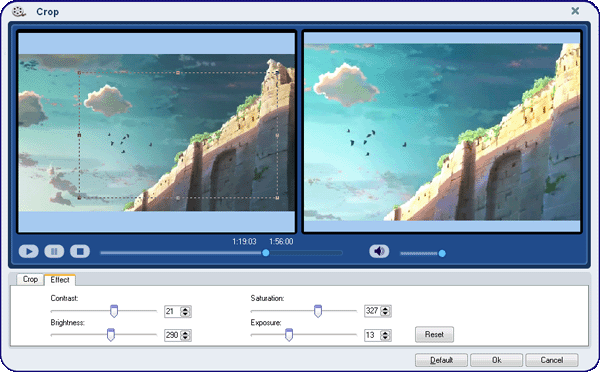The width and height of the screenshot is (600, 372).
Task: Stop the video playback
Action: click(80, 251)
